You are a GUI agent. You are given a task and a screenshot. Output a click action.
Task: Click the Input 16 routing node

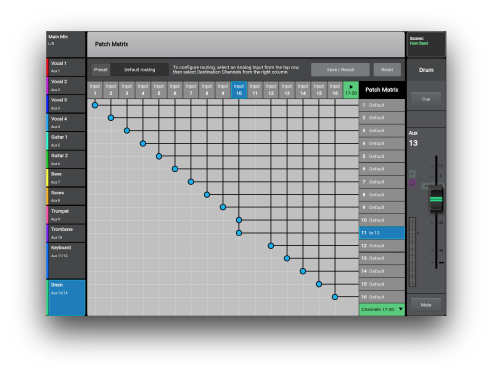[x=335, y=297]
